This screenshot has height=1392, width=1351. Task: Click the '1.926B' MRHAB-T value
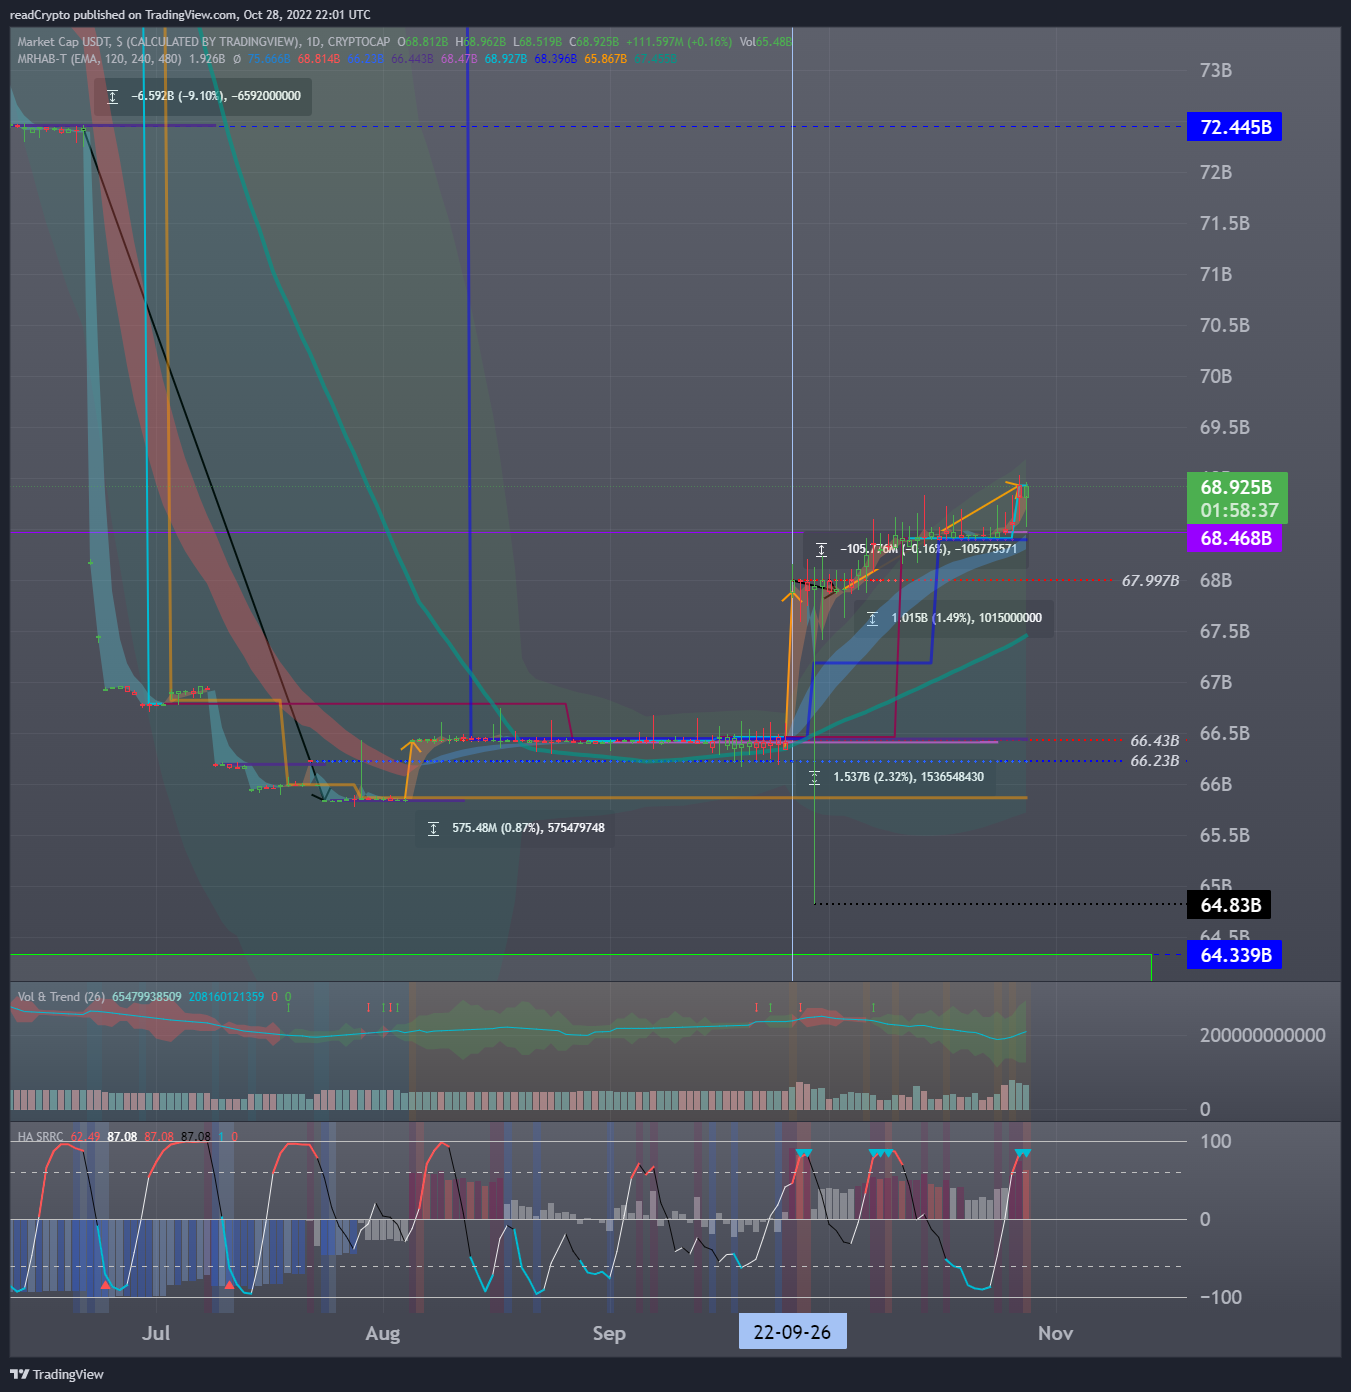pyautogui.click(x=207, y=59)
